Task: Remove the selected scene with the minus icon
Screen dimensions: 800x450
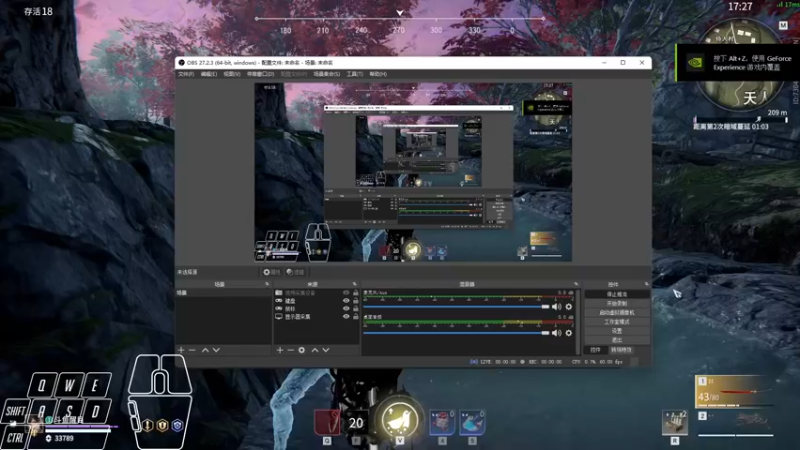Action: (x=192, y=350)
